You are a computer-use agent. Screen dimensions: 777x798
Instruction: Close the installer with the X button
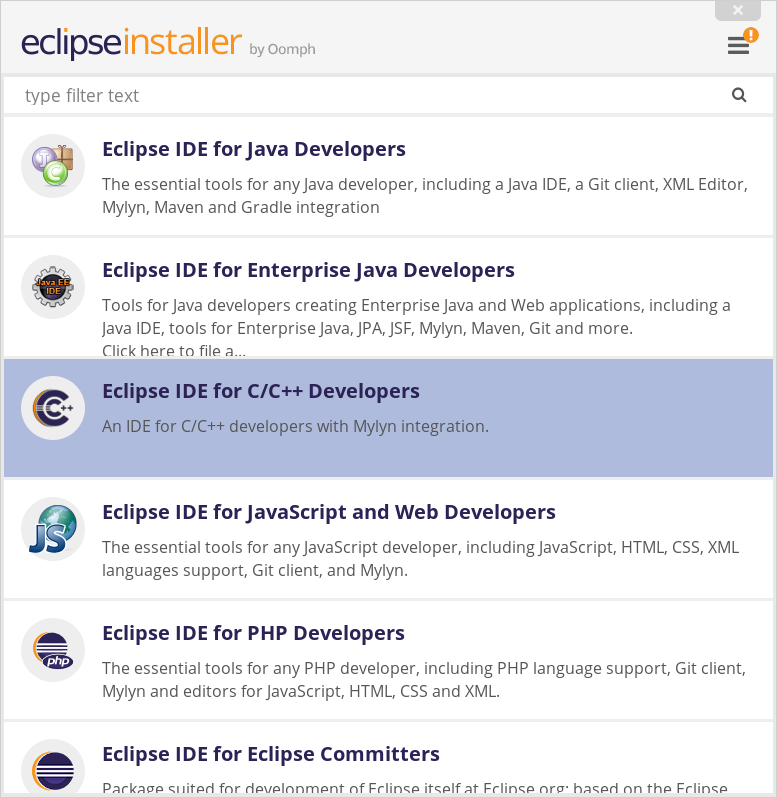tap(738, 10)
